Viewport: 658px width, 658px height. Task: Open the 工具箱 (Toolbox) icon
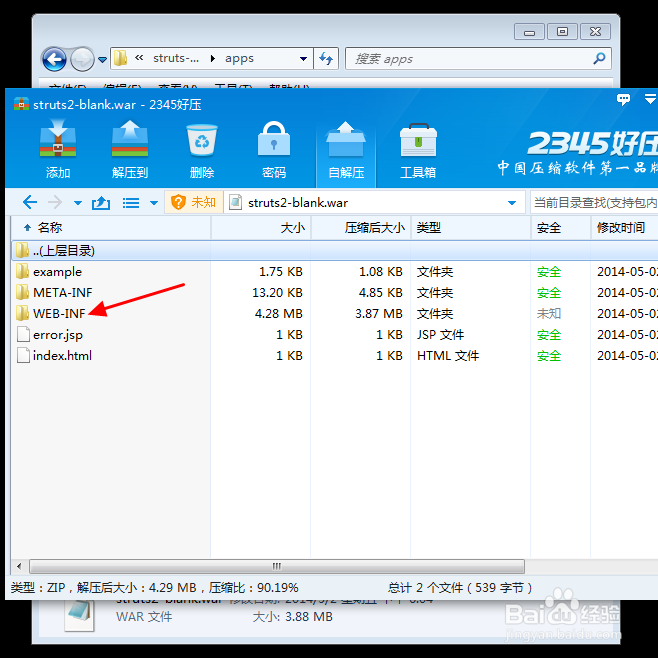[x=418, y=150]
